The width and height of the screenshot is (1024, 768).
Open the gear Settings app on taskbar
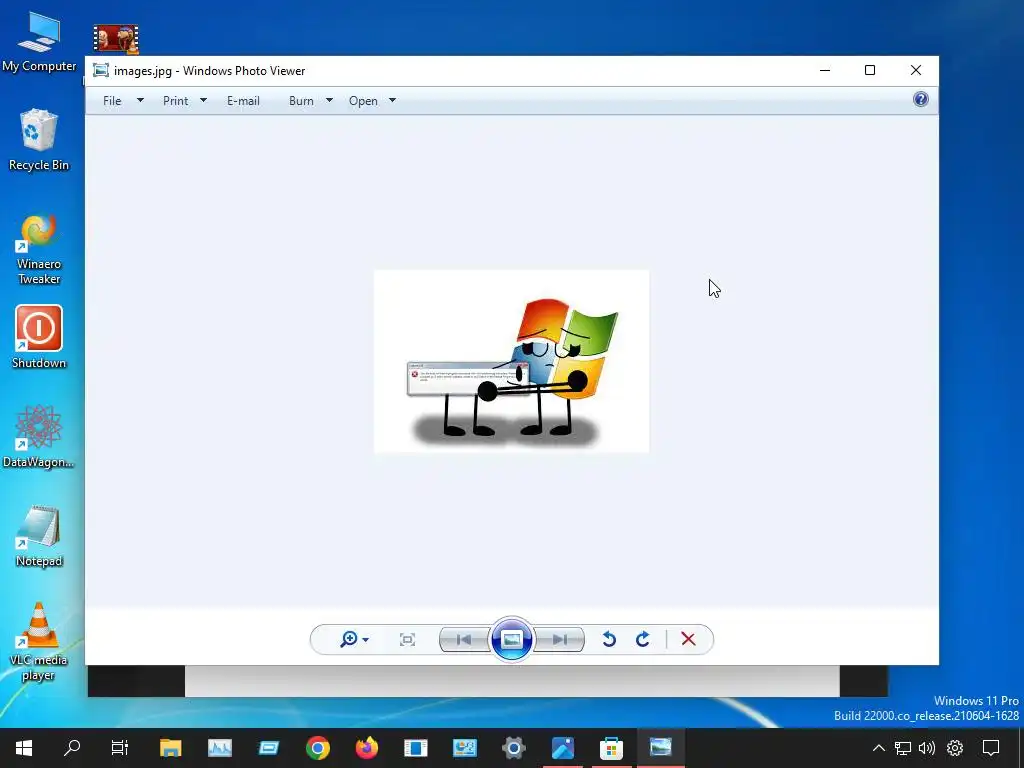513,748
